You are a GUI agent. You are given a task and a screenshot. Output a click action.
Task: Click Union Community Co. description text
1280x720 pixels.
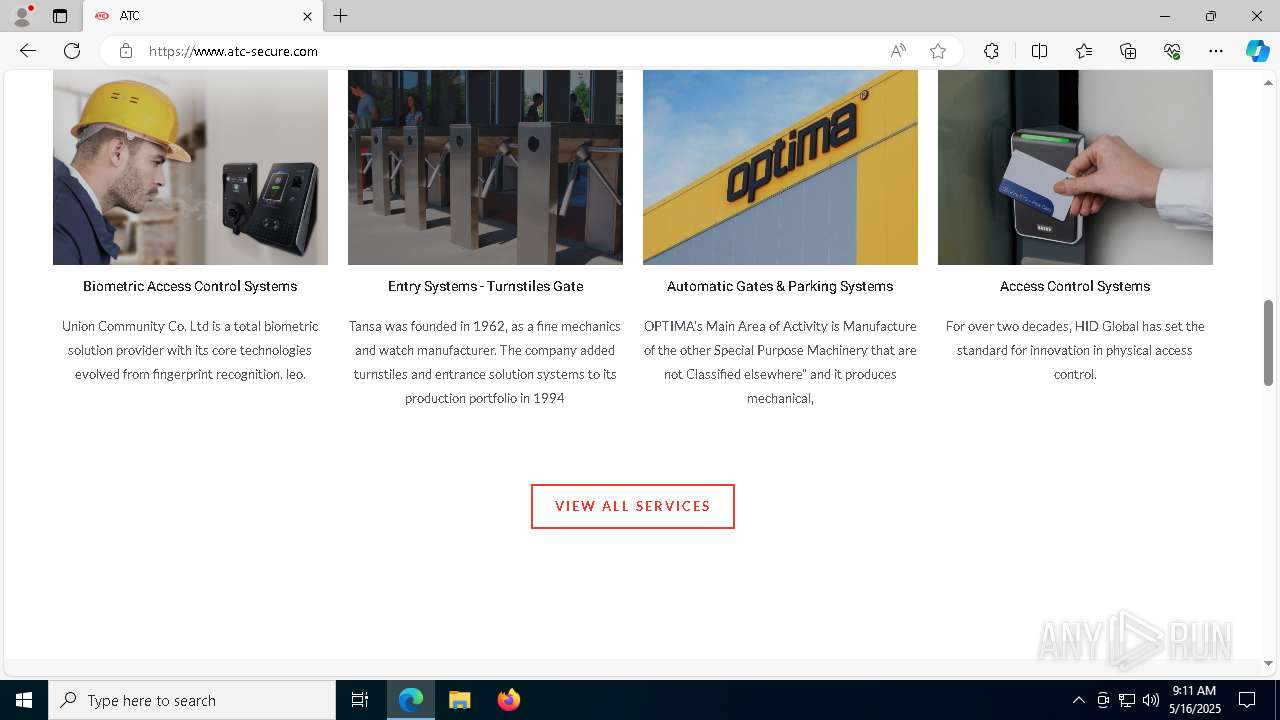pos(190,350)
